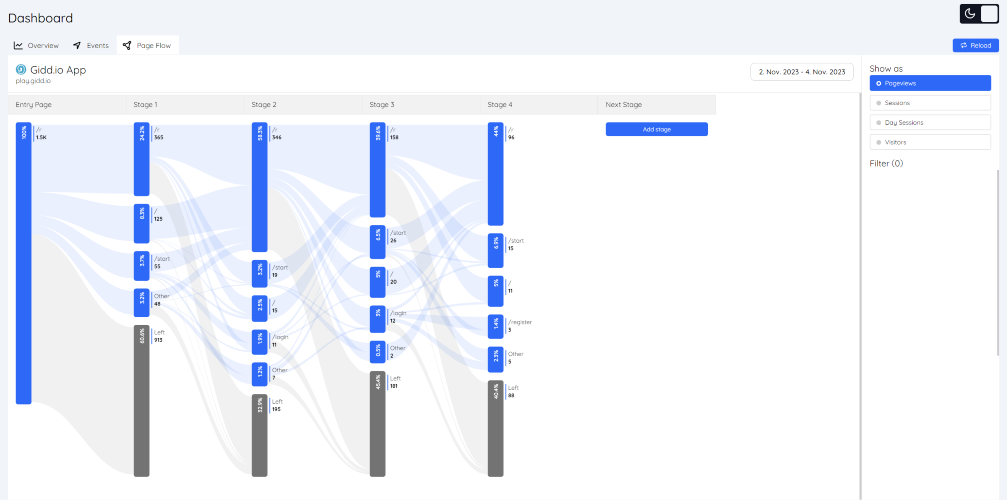Switch to the Events tab
This screenshot has height=500, width=1007.
(91, 46)
